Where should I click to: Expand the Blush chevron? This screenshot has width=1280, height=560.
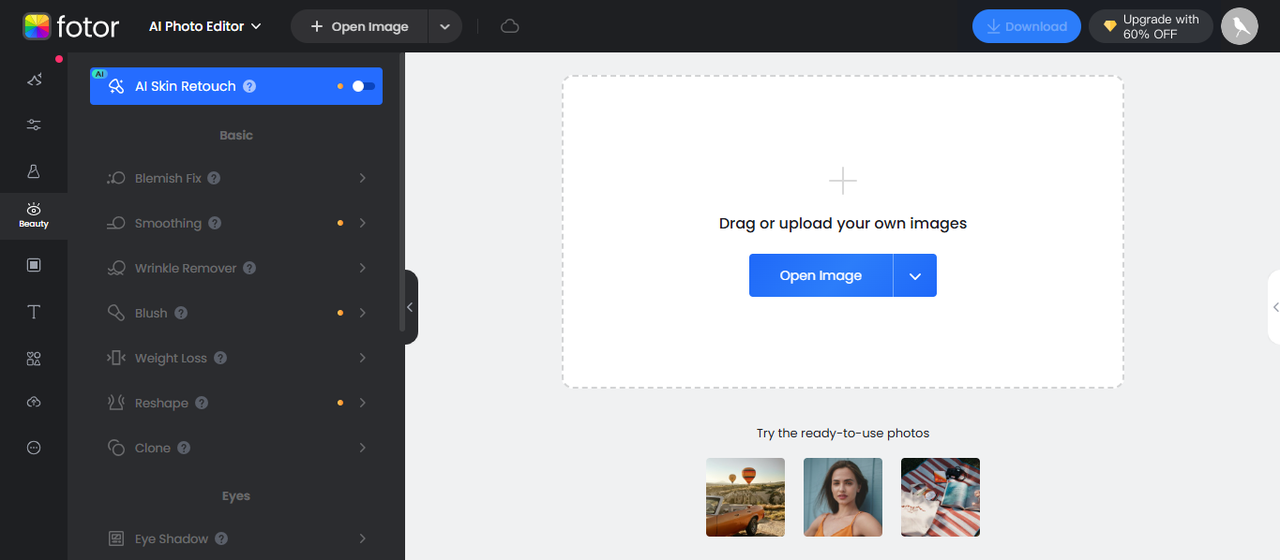(x=362, y=313)
